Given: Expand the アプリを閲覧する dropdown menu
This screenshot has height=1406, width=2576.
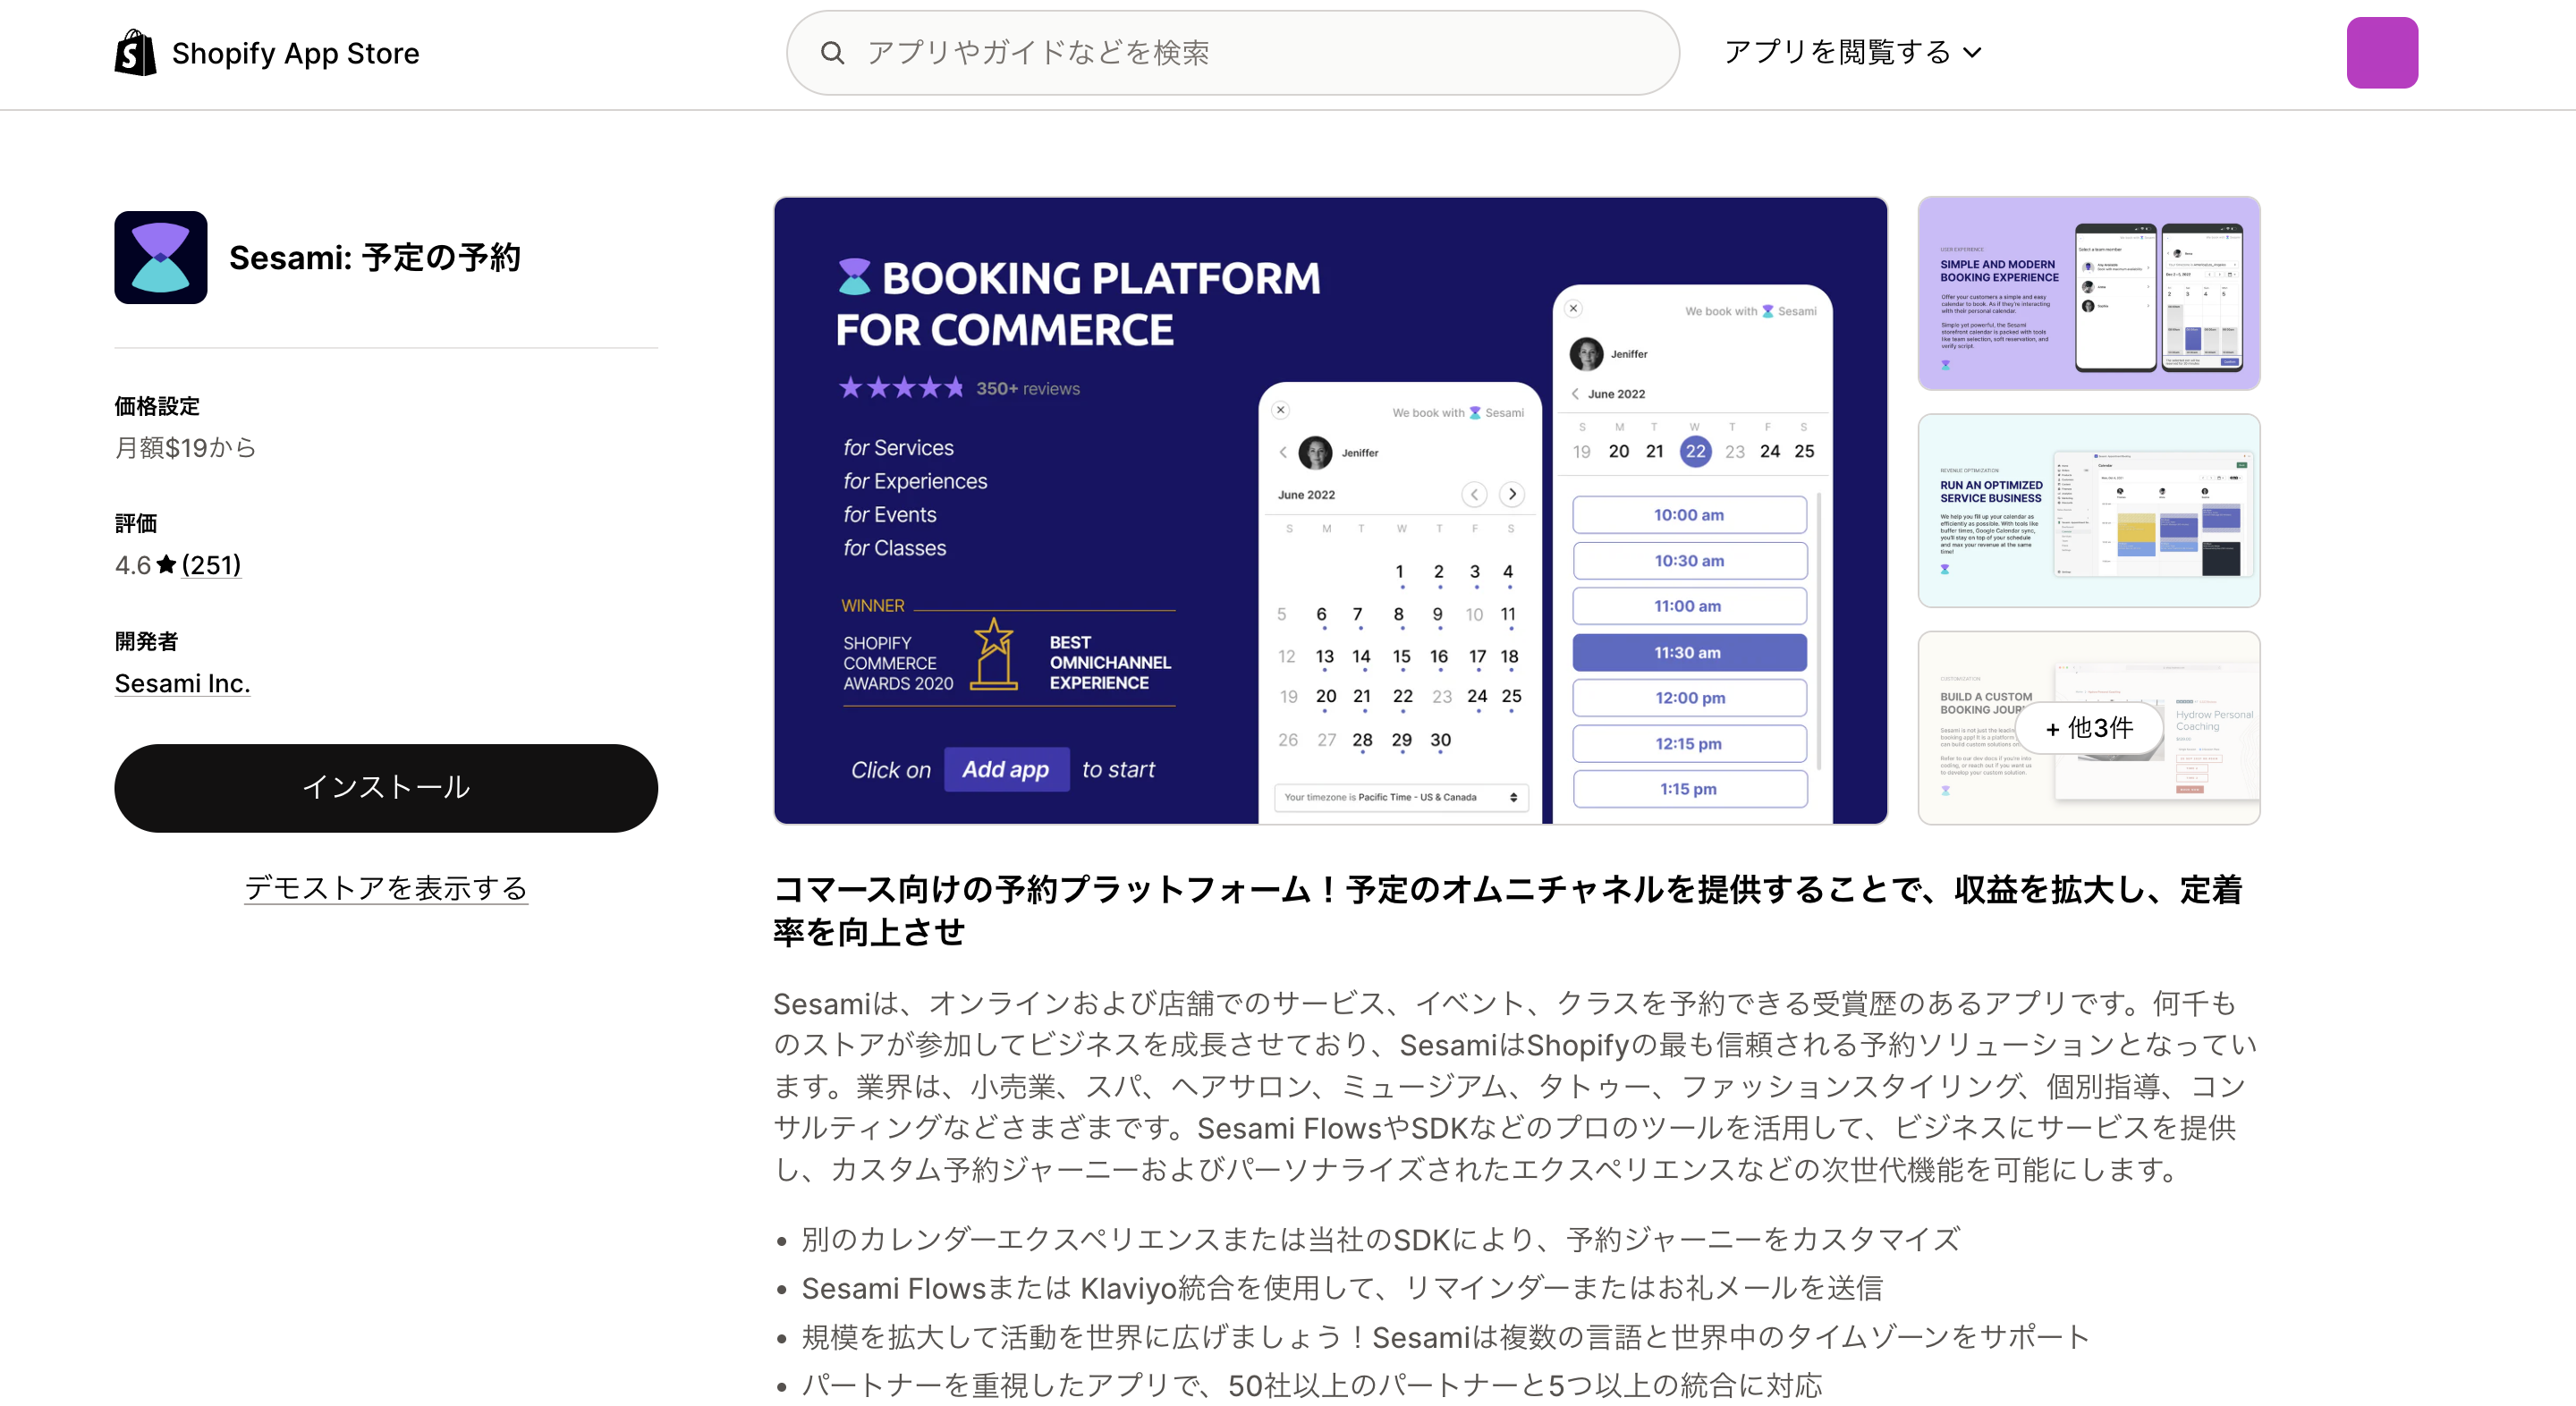Looking at the screenshot, I should [x=1852, y=52].
